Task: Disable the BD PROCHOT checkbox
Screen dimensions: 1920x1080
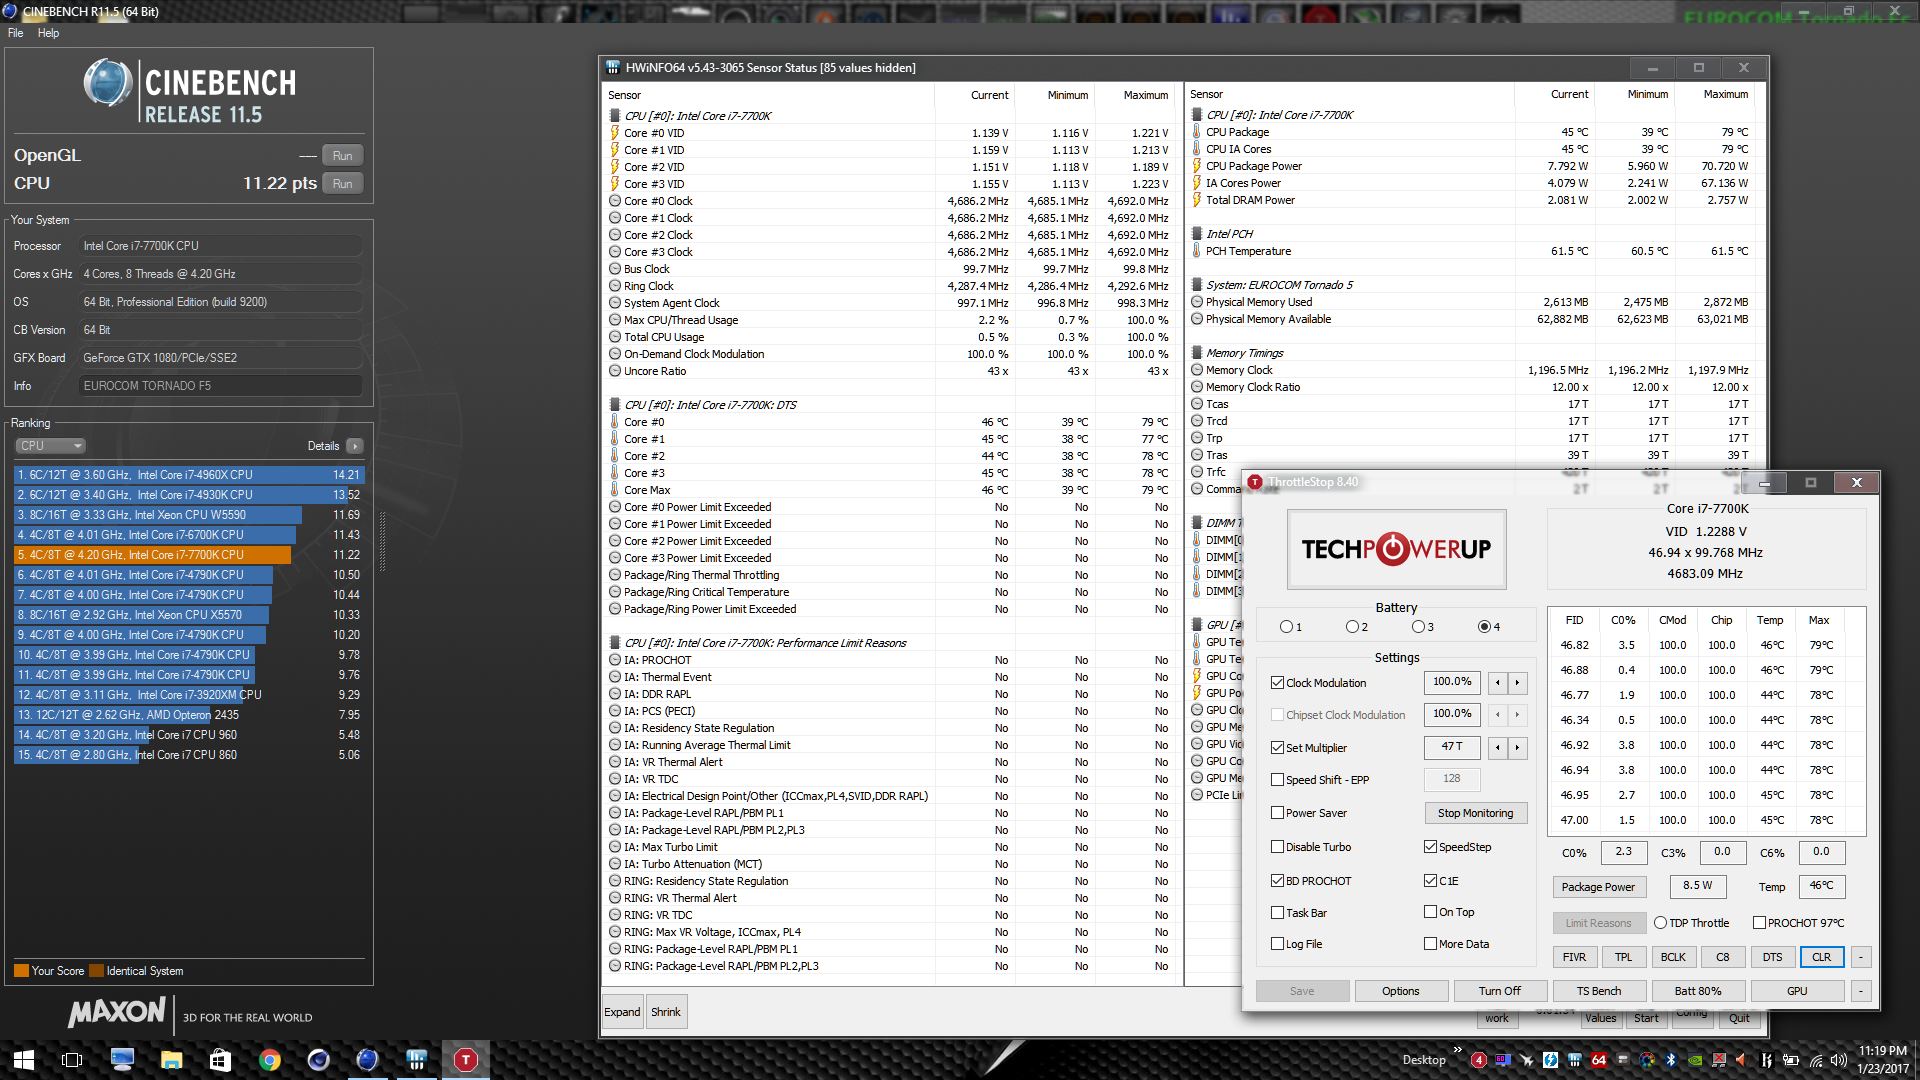Action: tap(1277, 881)
